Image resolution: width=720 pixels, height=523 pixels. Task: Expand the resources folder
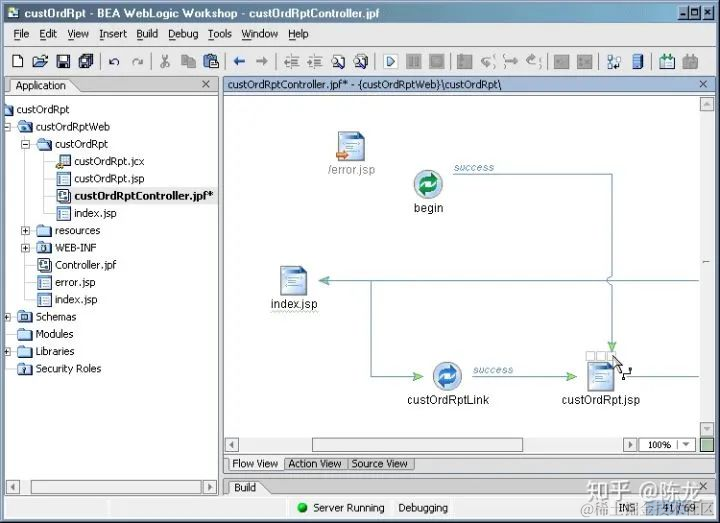[26, 231]
